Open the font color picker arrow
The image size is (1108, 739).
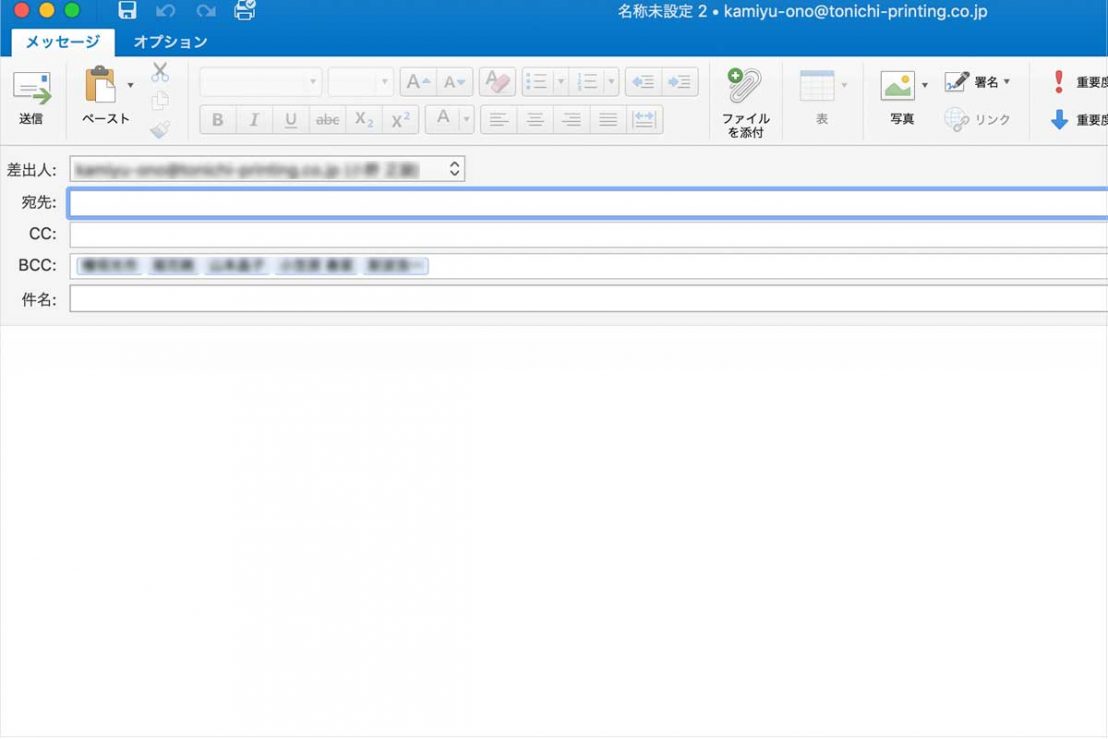[x=465, y=119]
